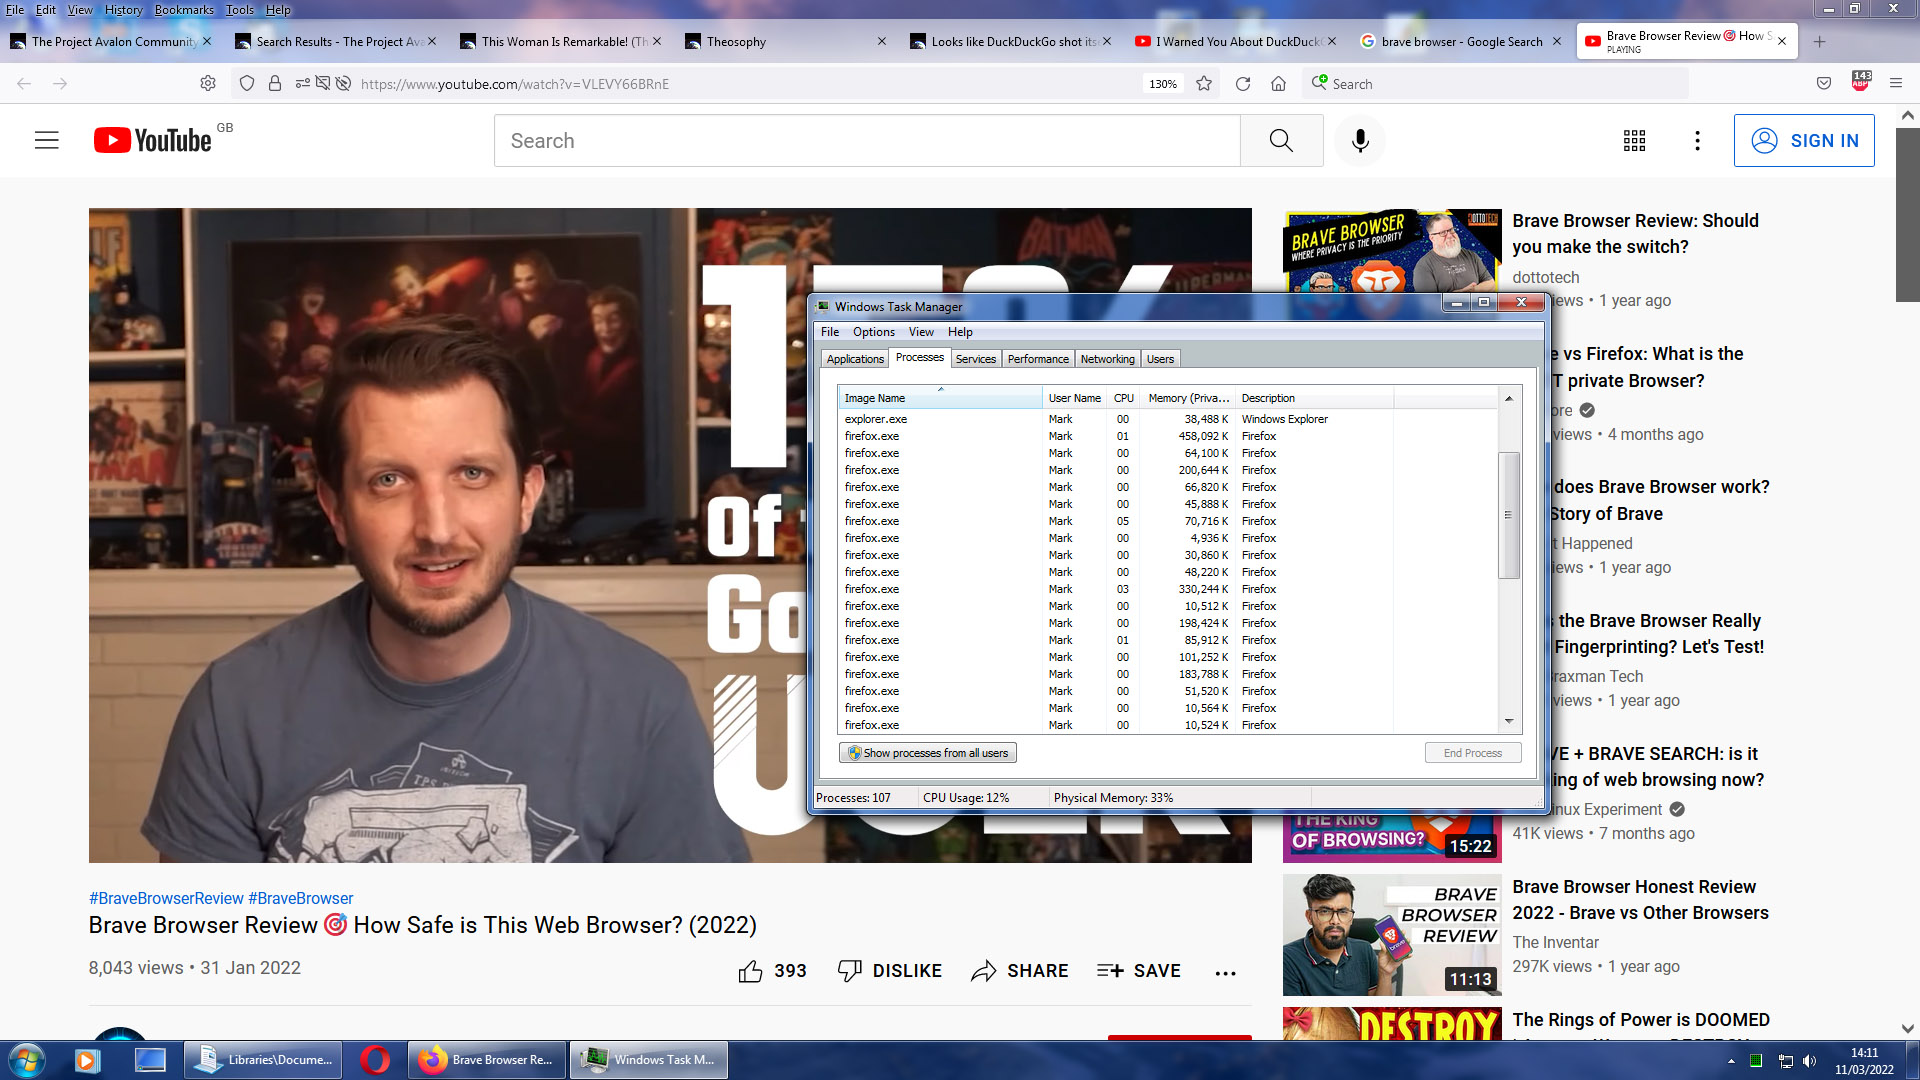Click the SIGN IN button

click(x=1803, y=141)
